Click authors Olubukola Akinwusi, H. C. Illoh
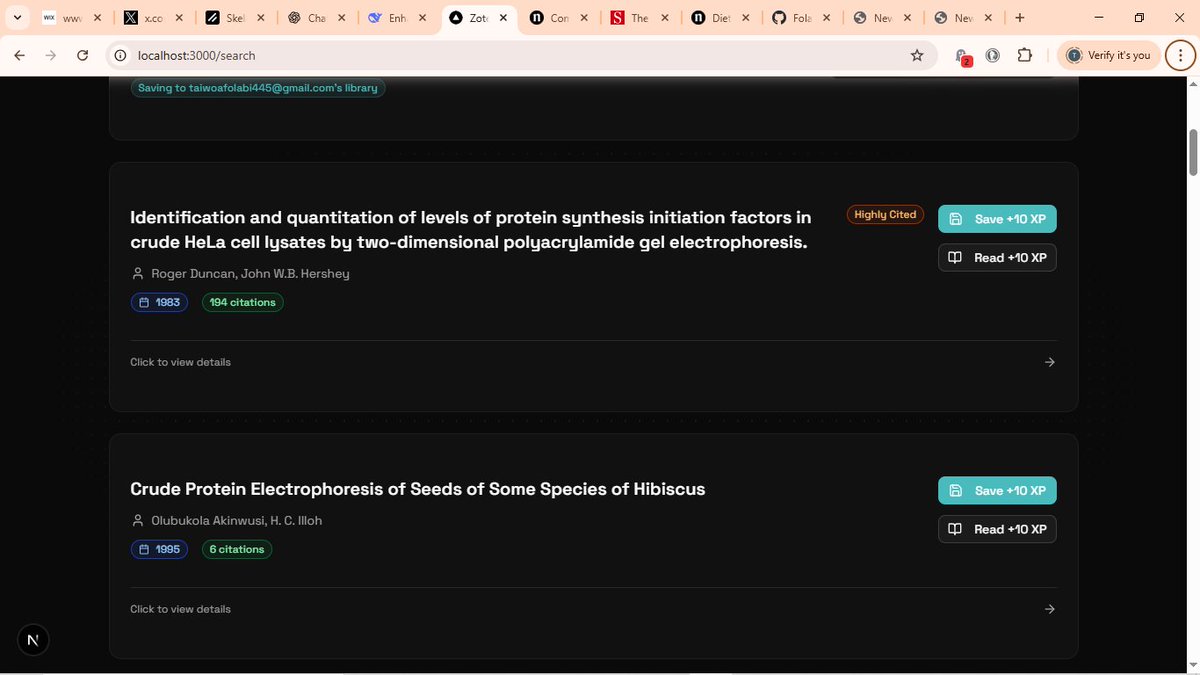This screenshot has height=675, width=1200. pyautogui.click(x=236, y=520)
